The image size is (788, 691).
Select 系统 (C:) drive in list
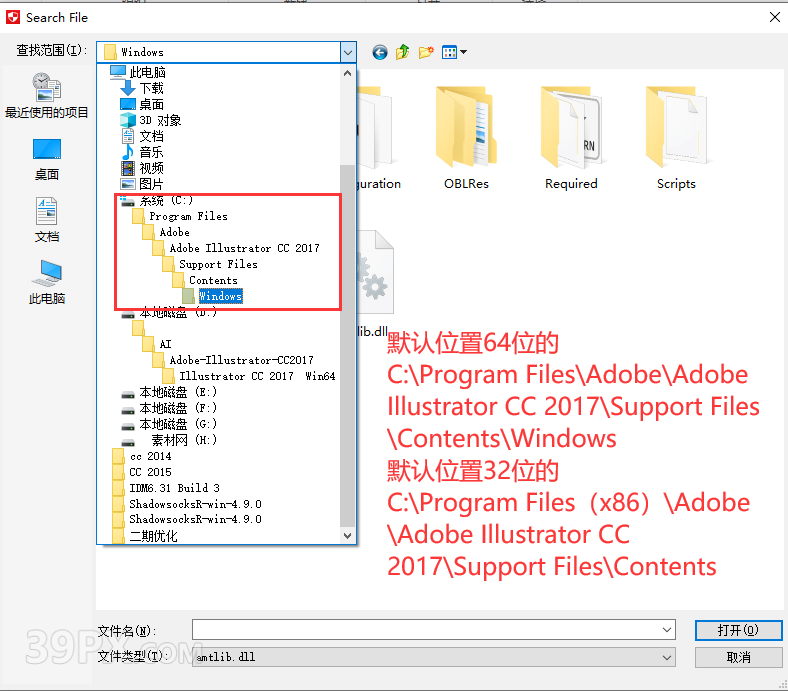click(156, 201)
